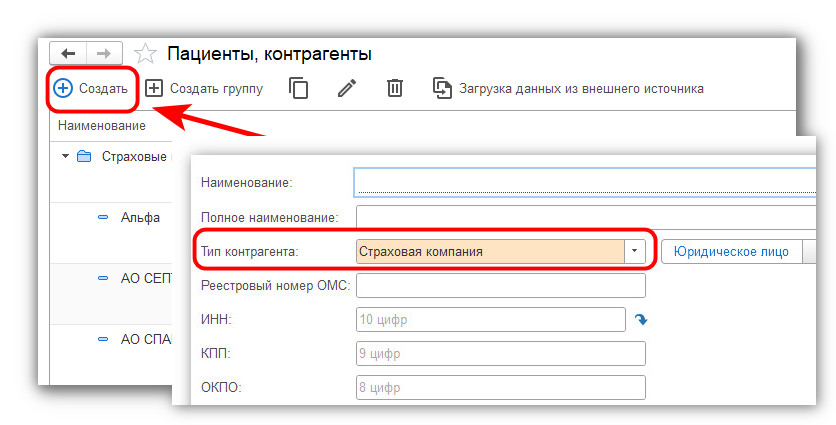Focus the ИНН 10 цифр field

point(491,319)
